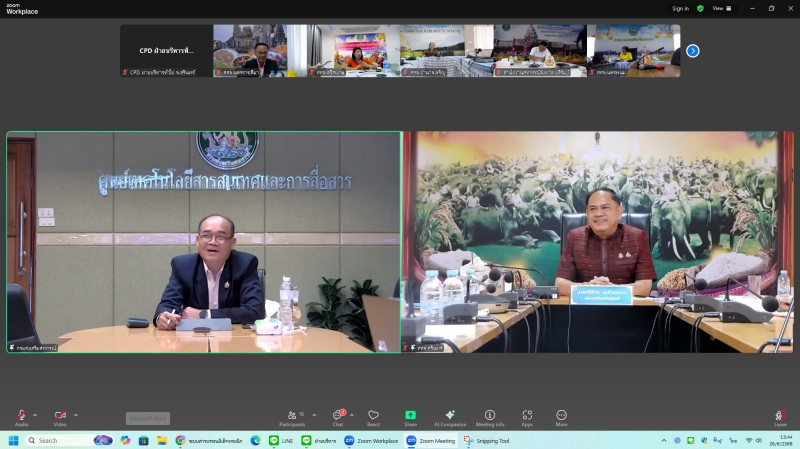Click the video of the man in the red shirt
The height and width of the screenshot is (449, 800).
tap(598, 242)
